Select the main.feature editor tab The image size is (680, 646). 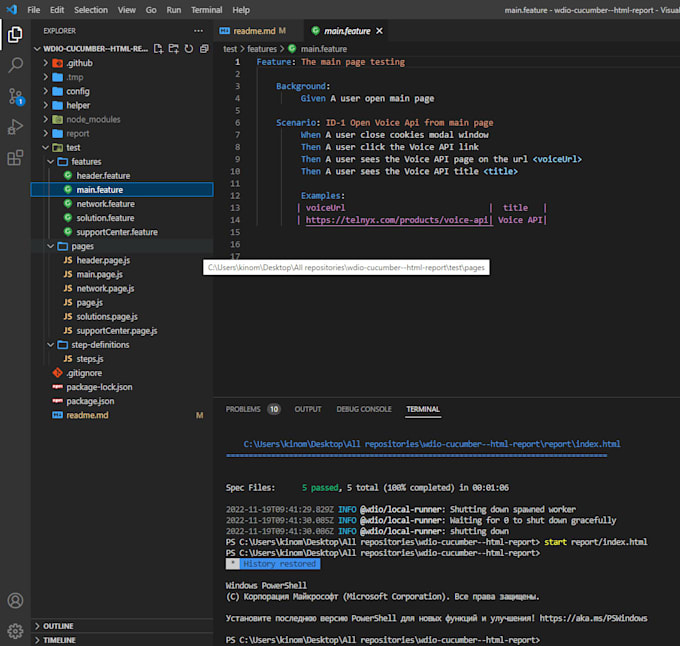point(347,31)
